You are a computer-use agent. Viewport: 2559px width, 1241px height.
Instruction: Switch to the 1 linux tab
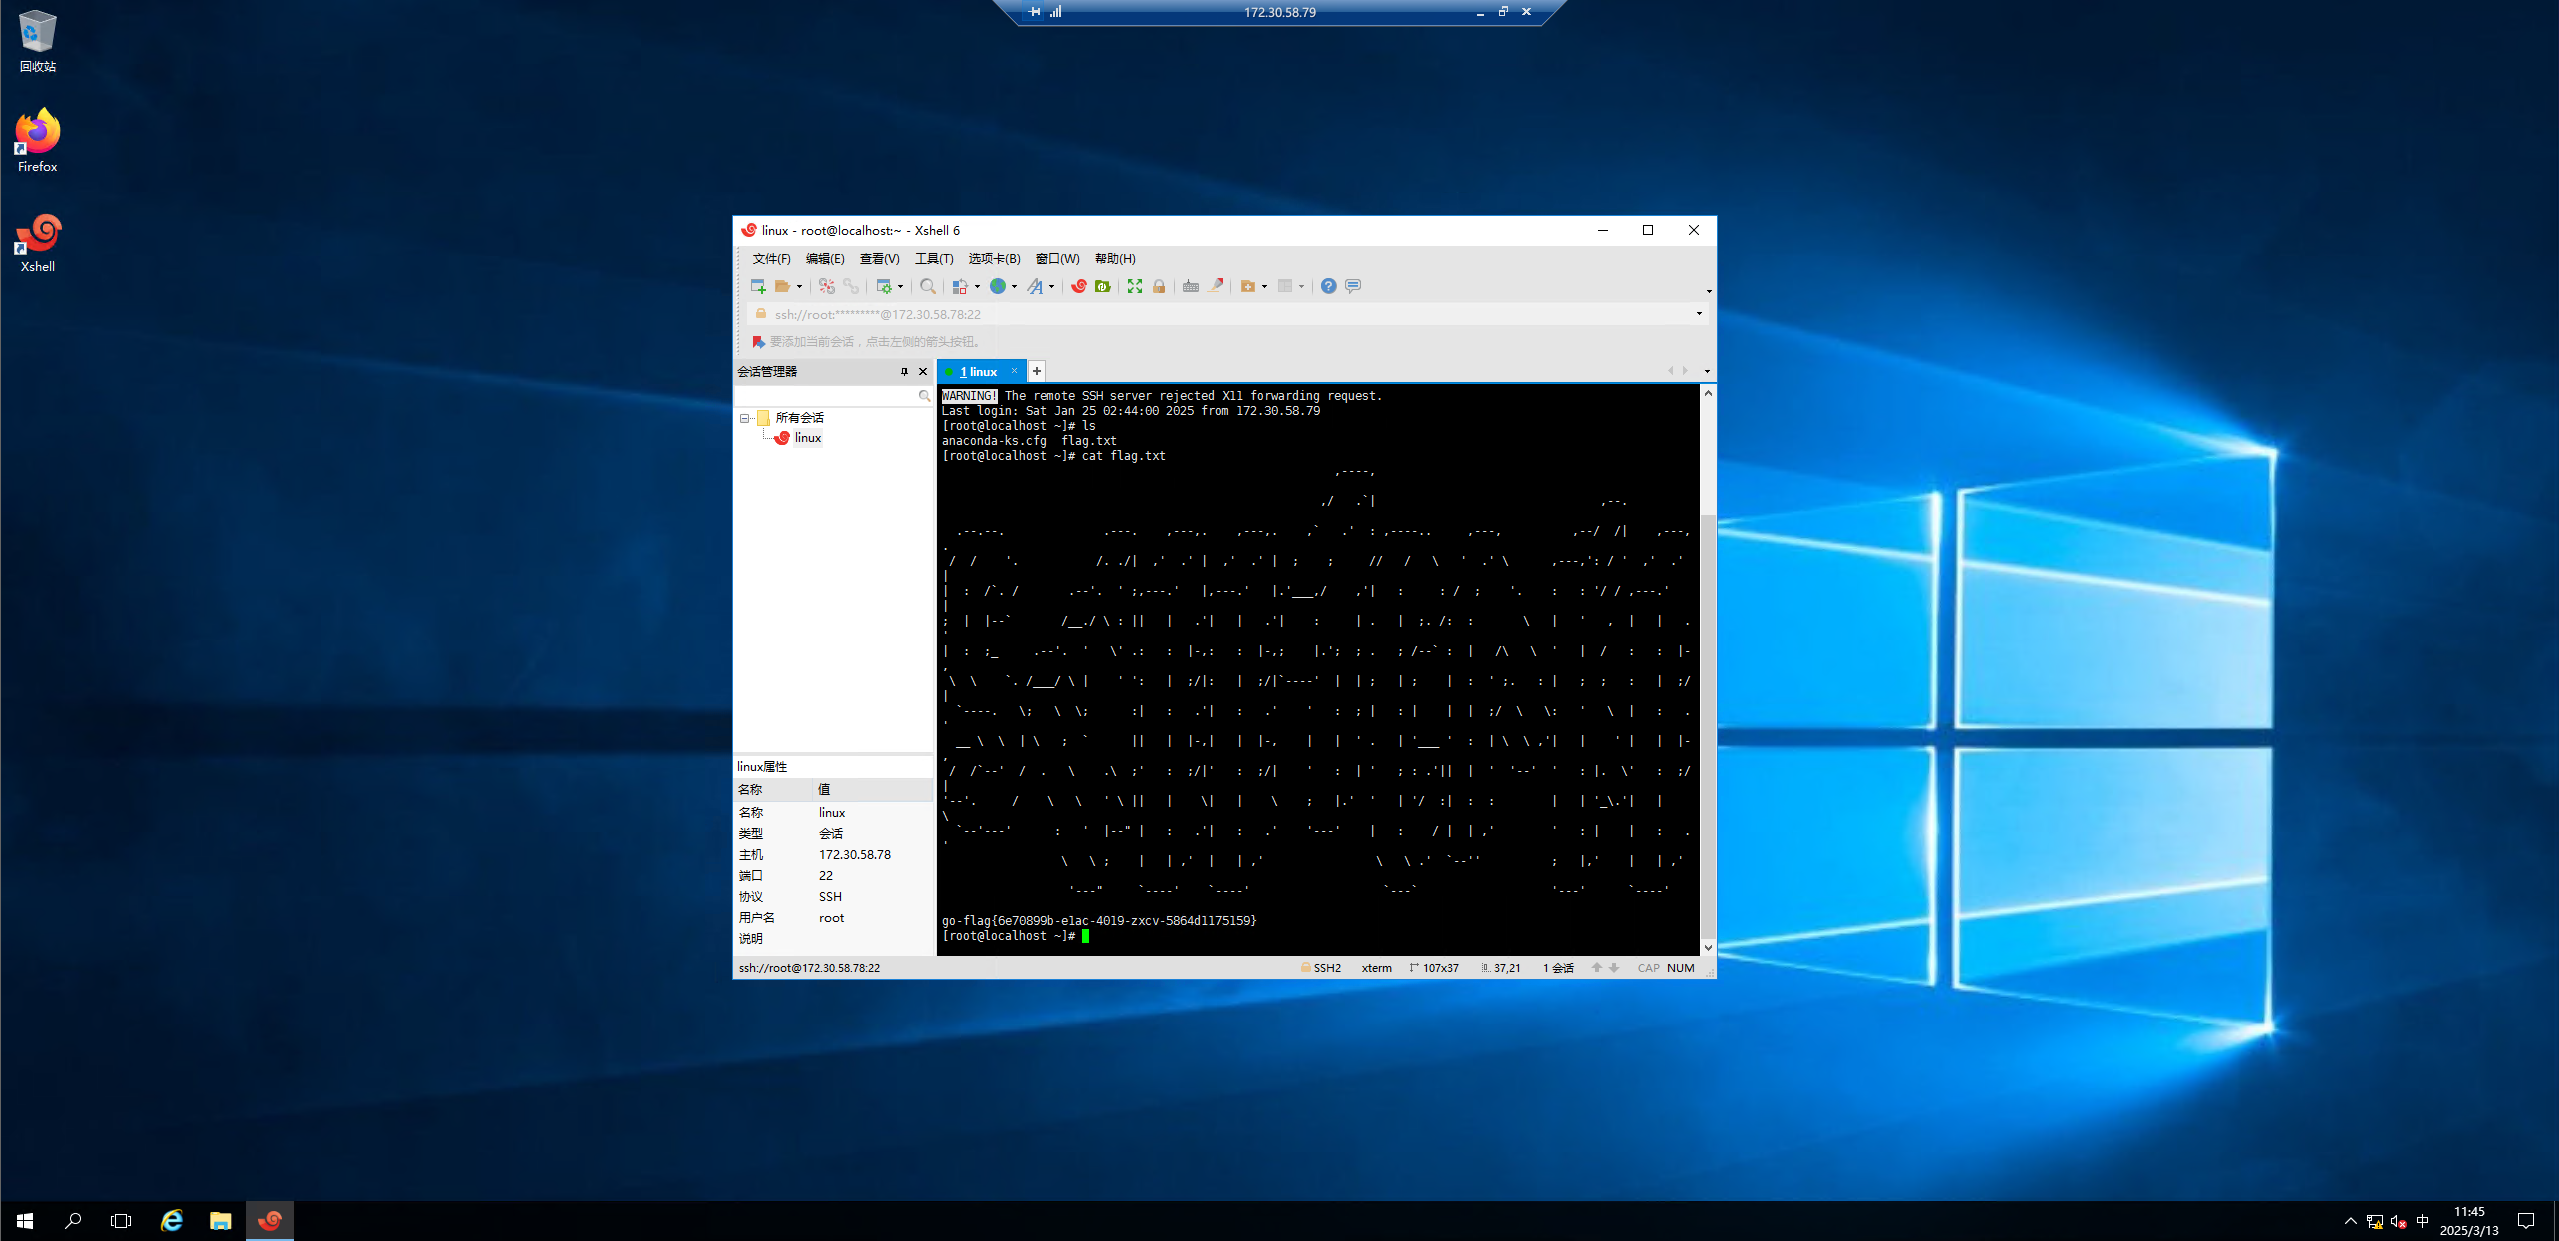978,371
